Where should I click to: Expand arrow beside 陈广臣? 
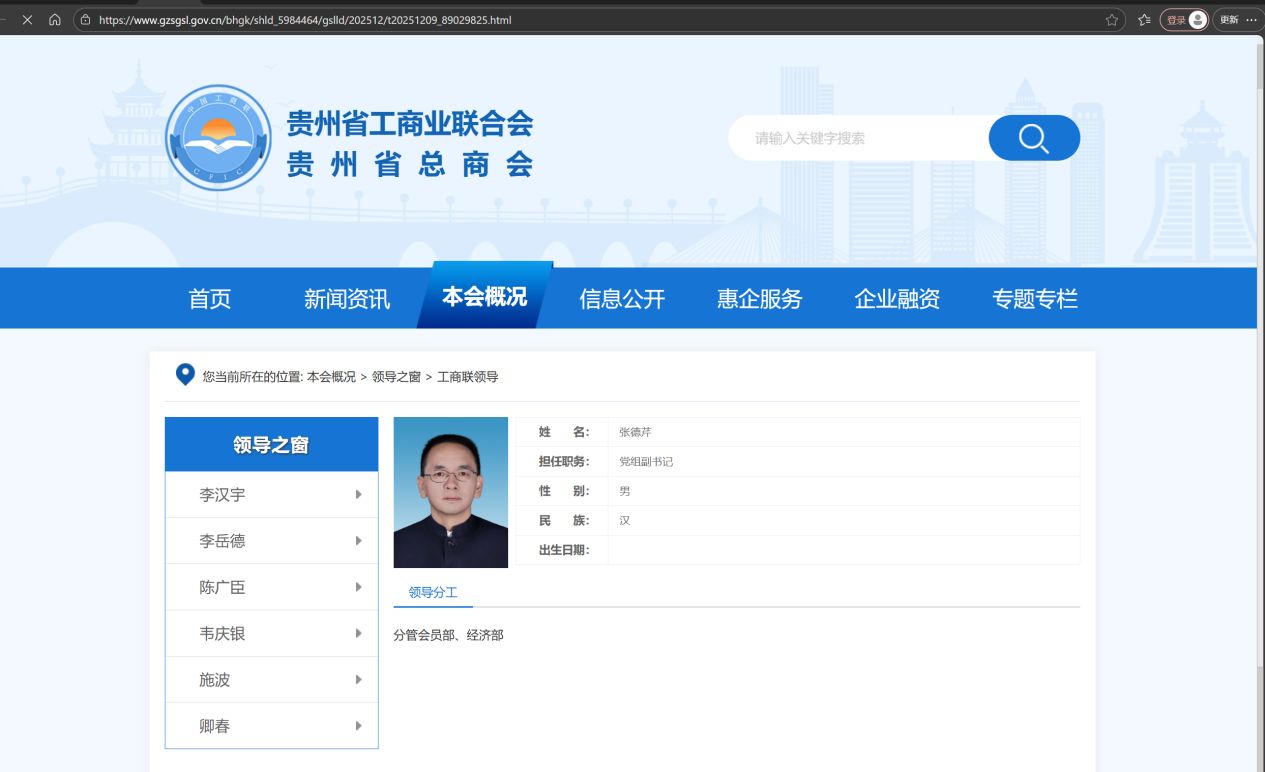coord(358,587)
